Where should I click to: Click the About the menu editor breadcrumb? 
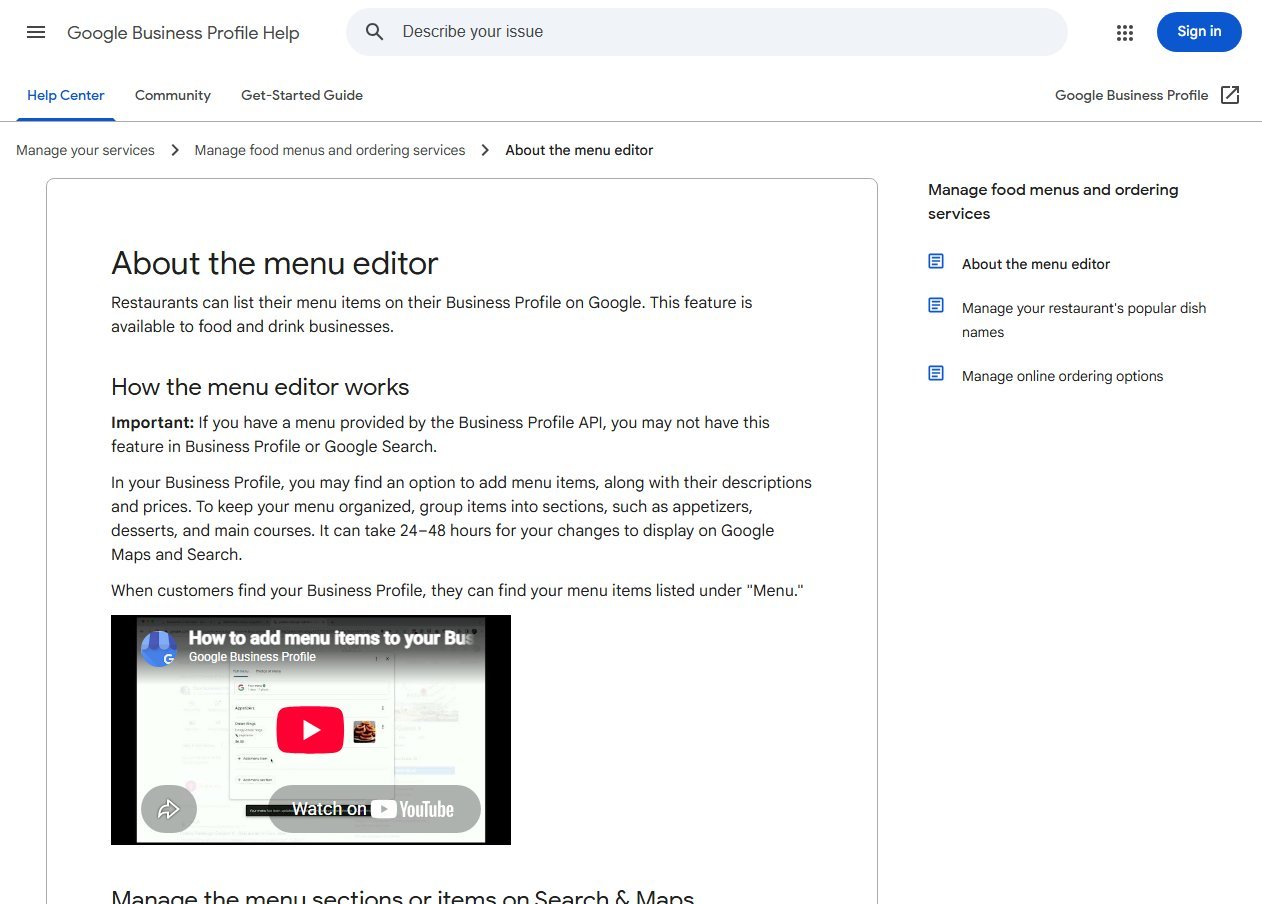pos(579,150)
